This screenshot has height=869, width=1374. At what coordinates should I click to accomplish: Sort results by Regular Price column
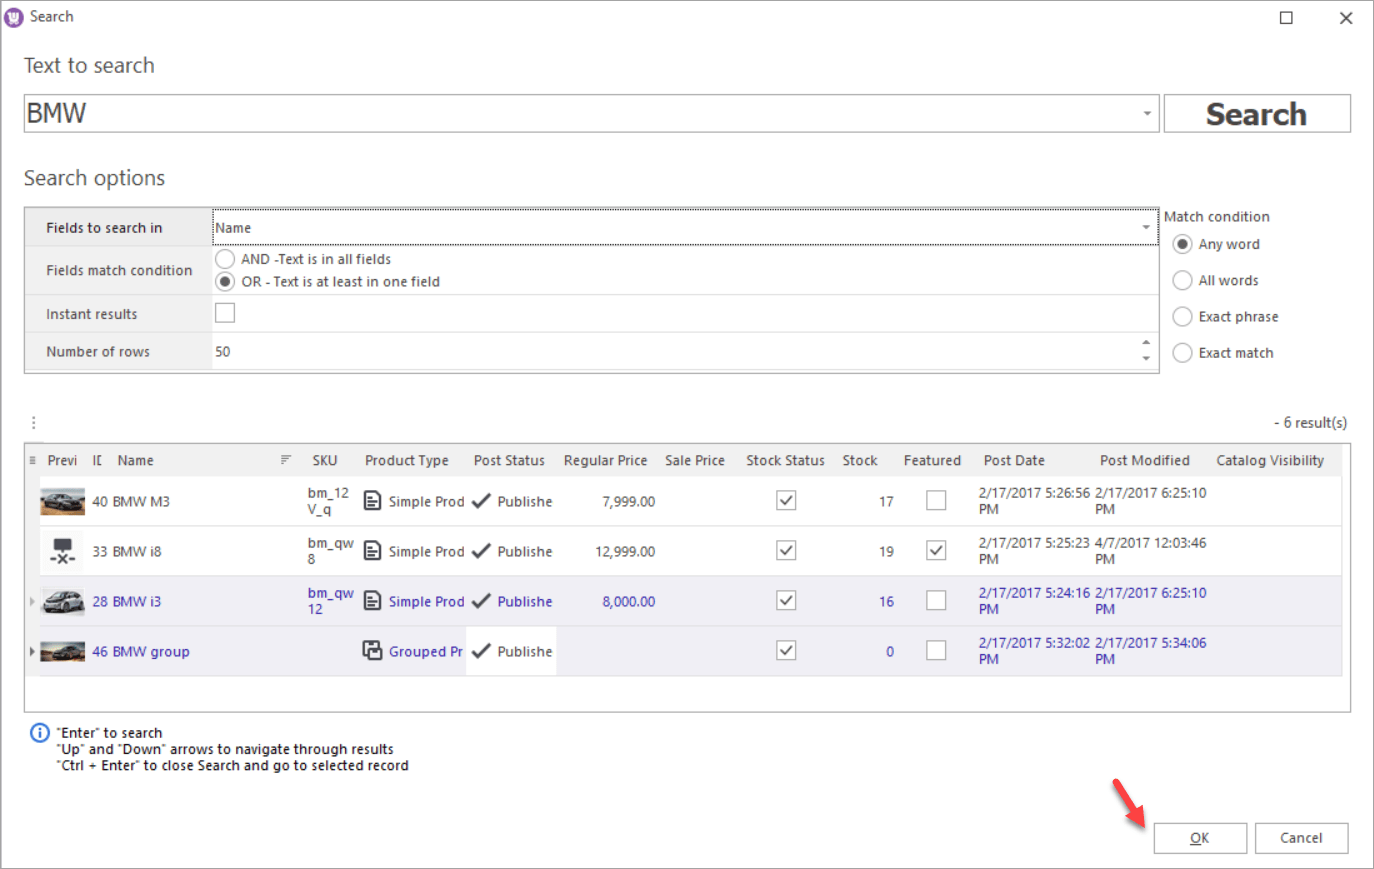tap(605, 461)
